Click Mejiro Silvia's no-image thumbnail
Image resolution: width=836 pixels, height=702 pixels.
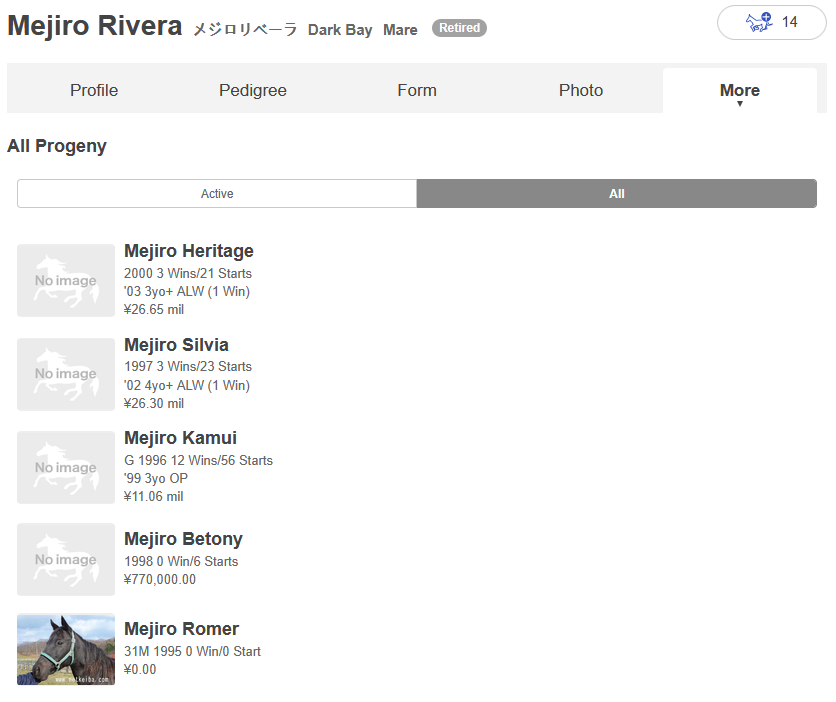66,374
